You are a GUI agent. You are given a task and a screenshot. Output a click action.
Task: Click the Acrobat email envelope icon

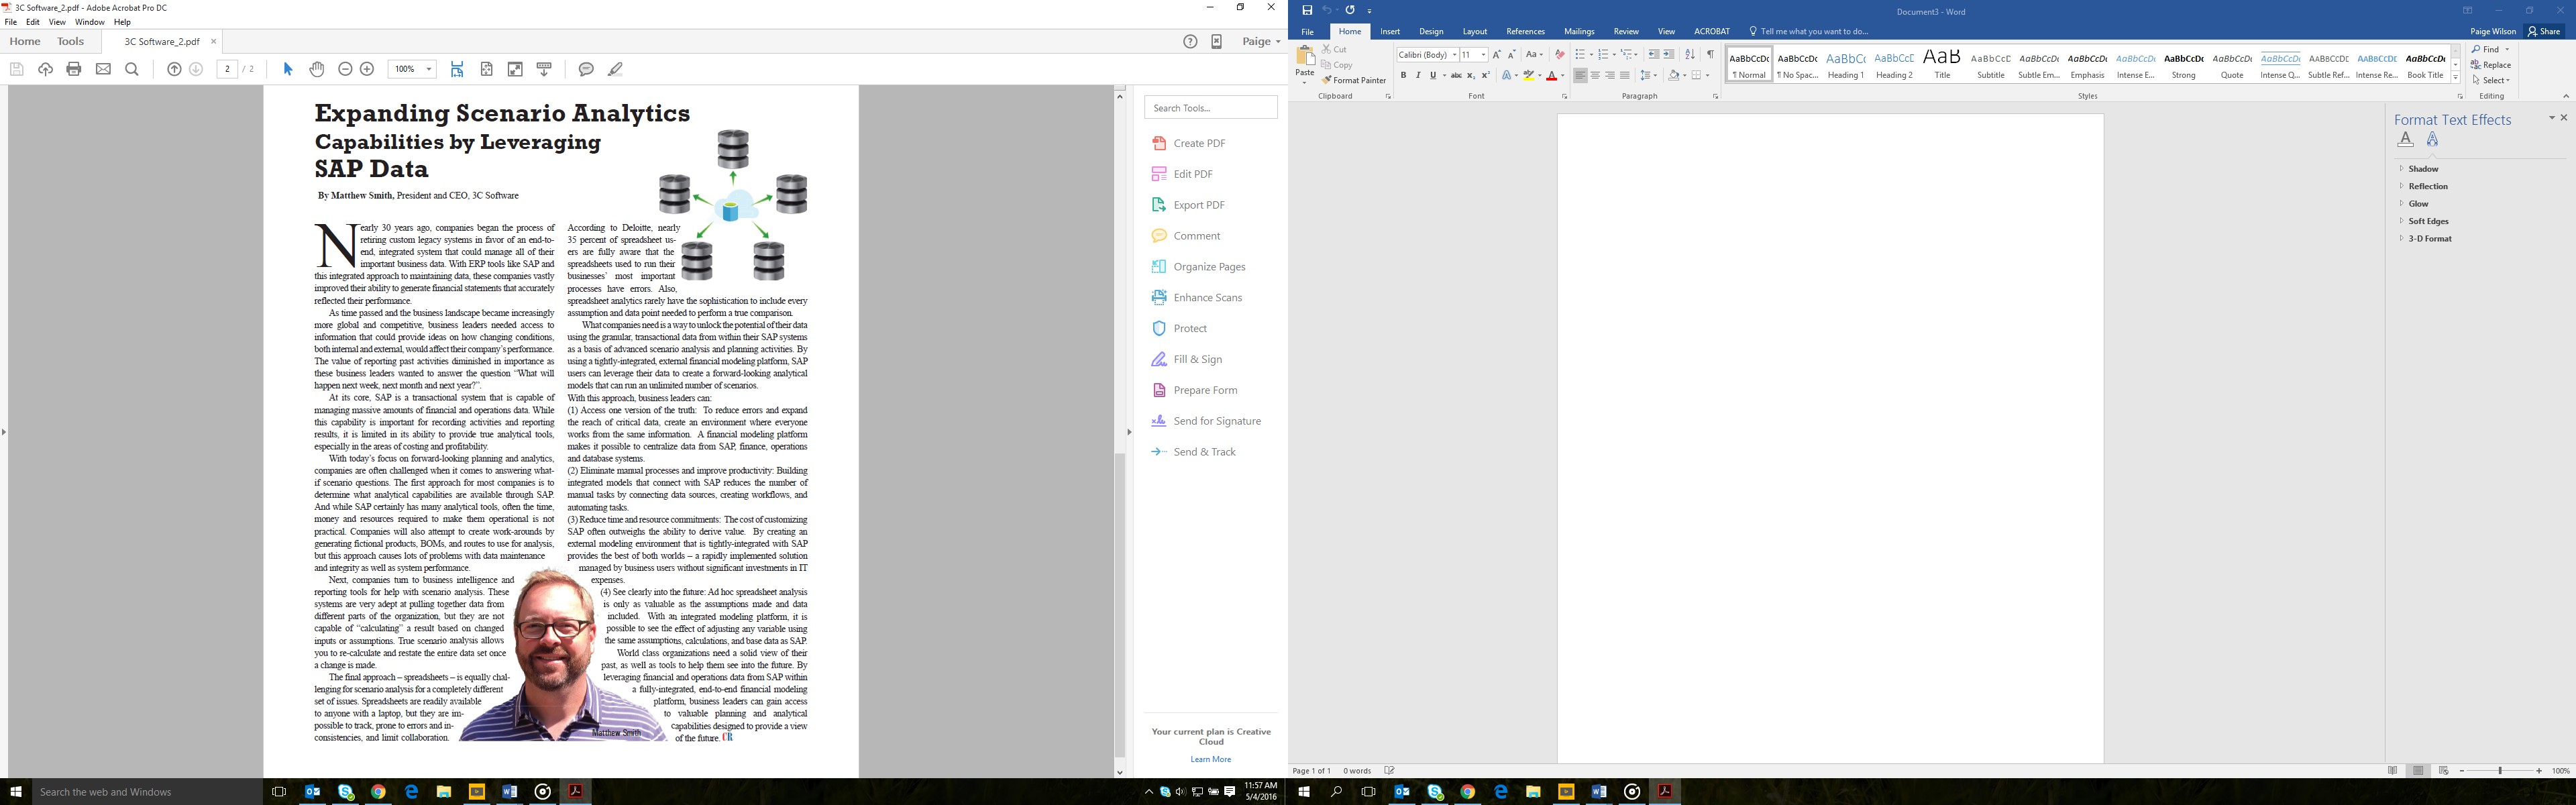click(x=103, y=69)
